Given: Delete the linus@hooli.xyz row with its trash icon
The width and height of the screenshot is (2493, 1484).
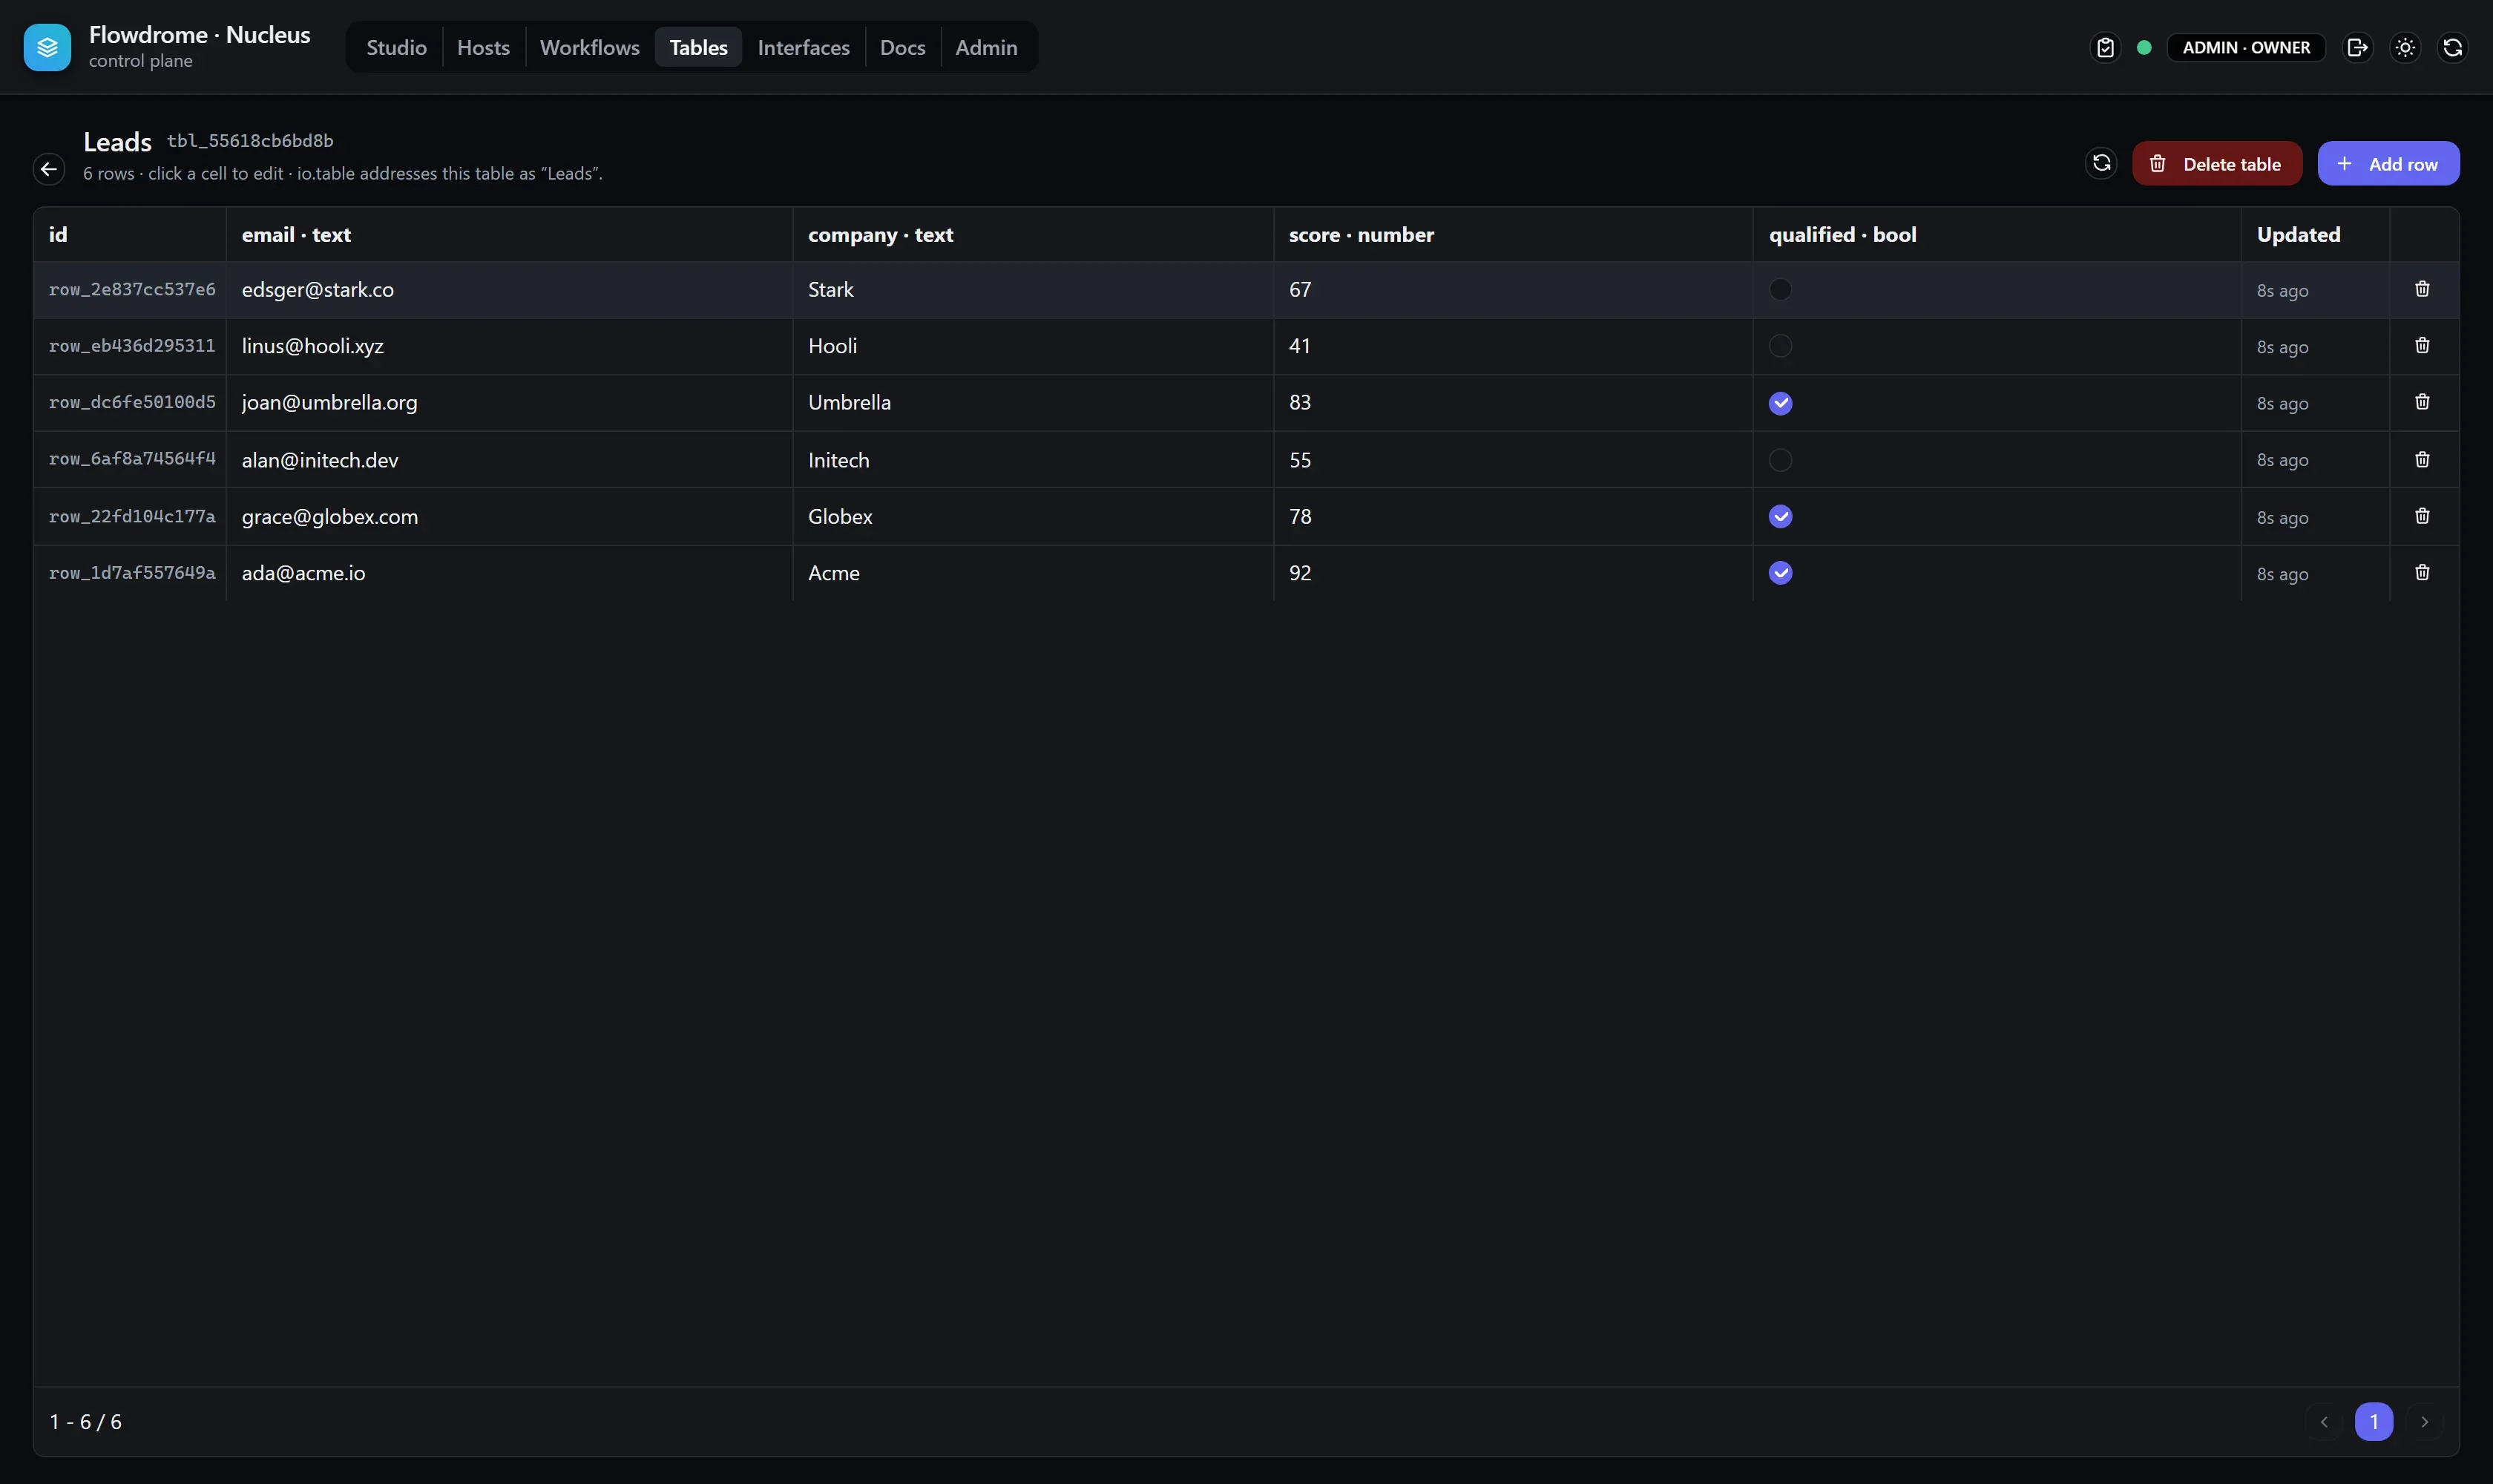Looking at the screenshot, I should pyautogui.click(x=2422, y=345).
